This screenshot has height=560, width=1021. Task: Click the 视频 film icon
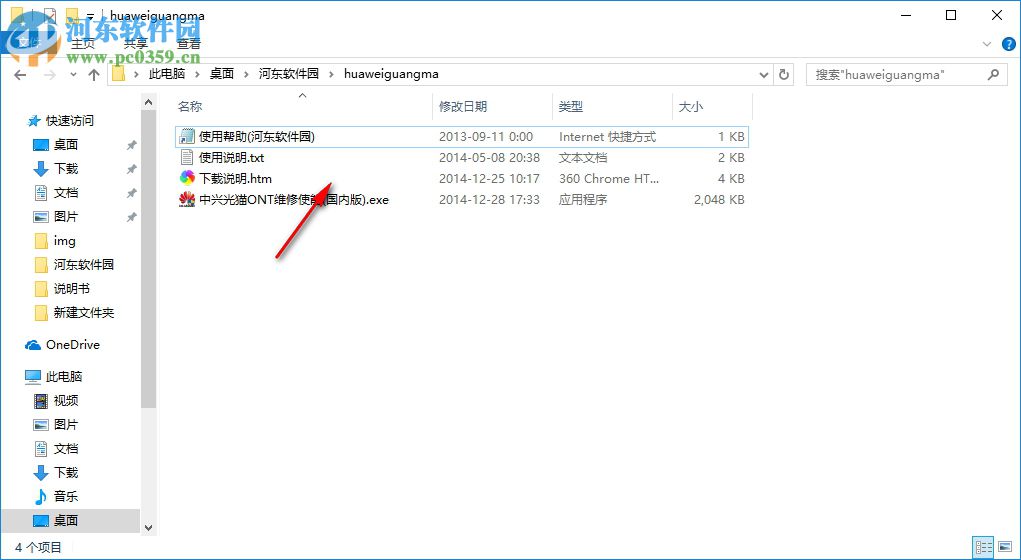pyautogui.click(x=41, y=400)
